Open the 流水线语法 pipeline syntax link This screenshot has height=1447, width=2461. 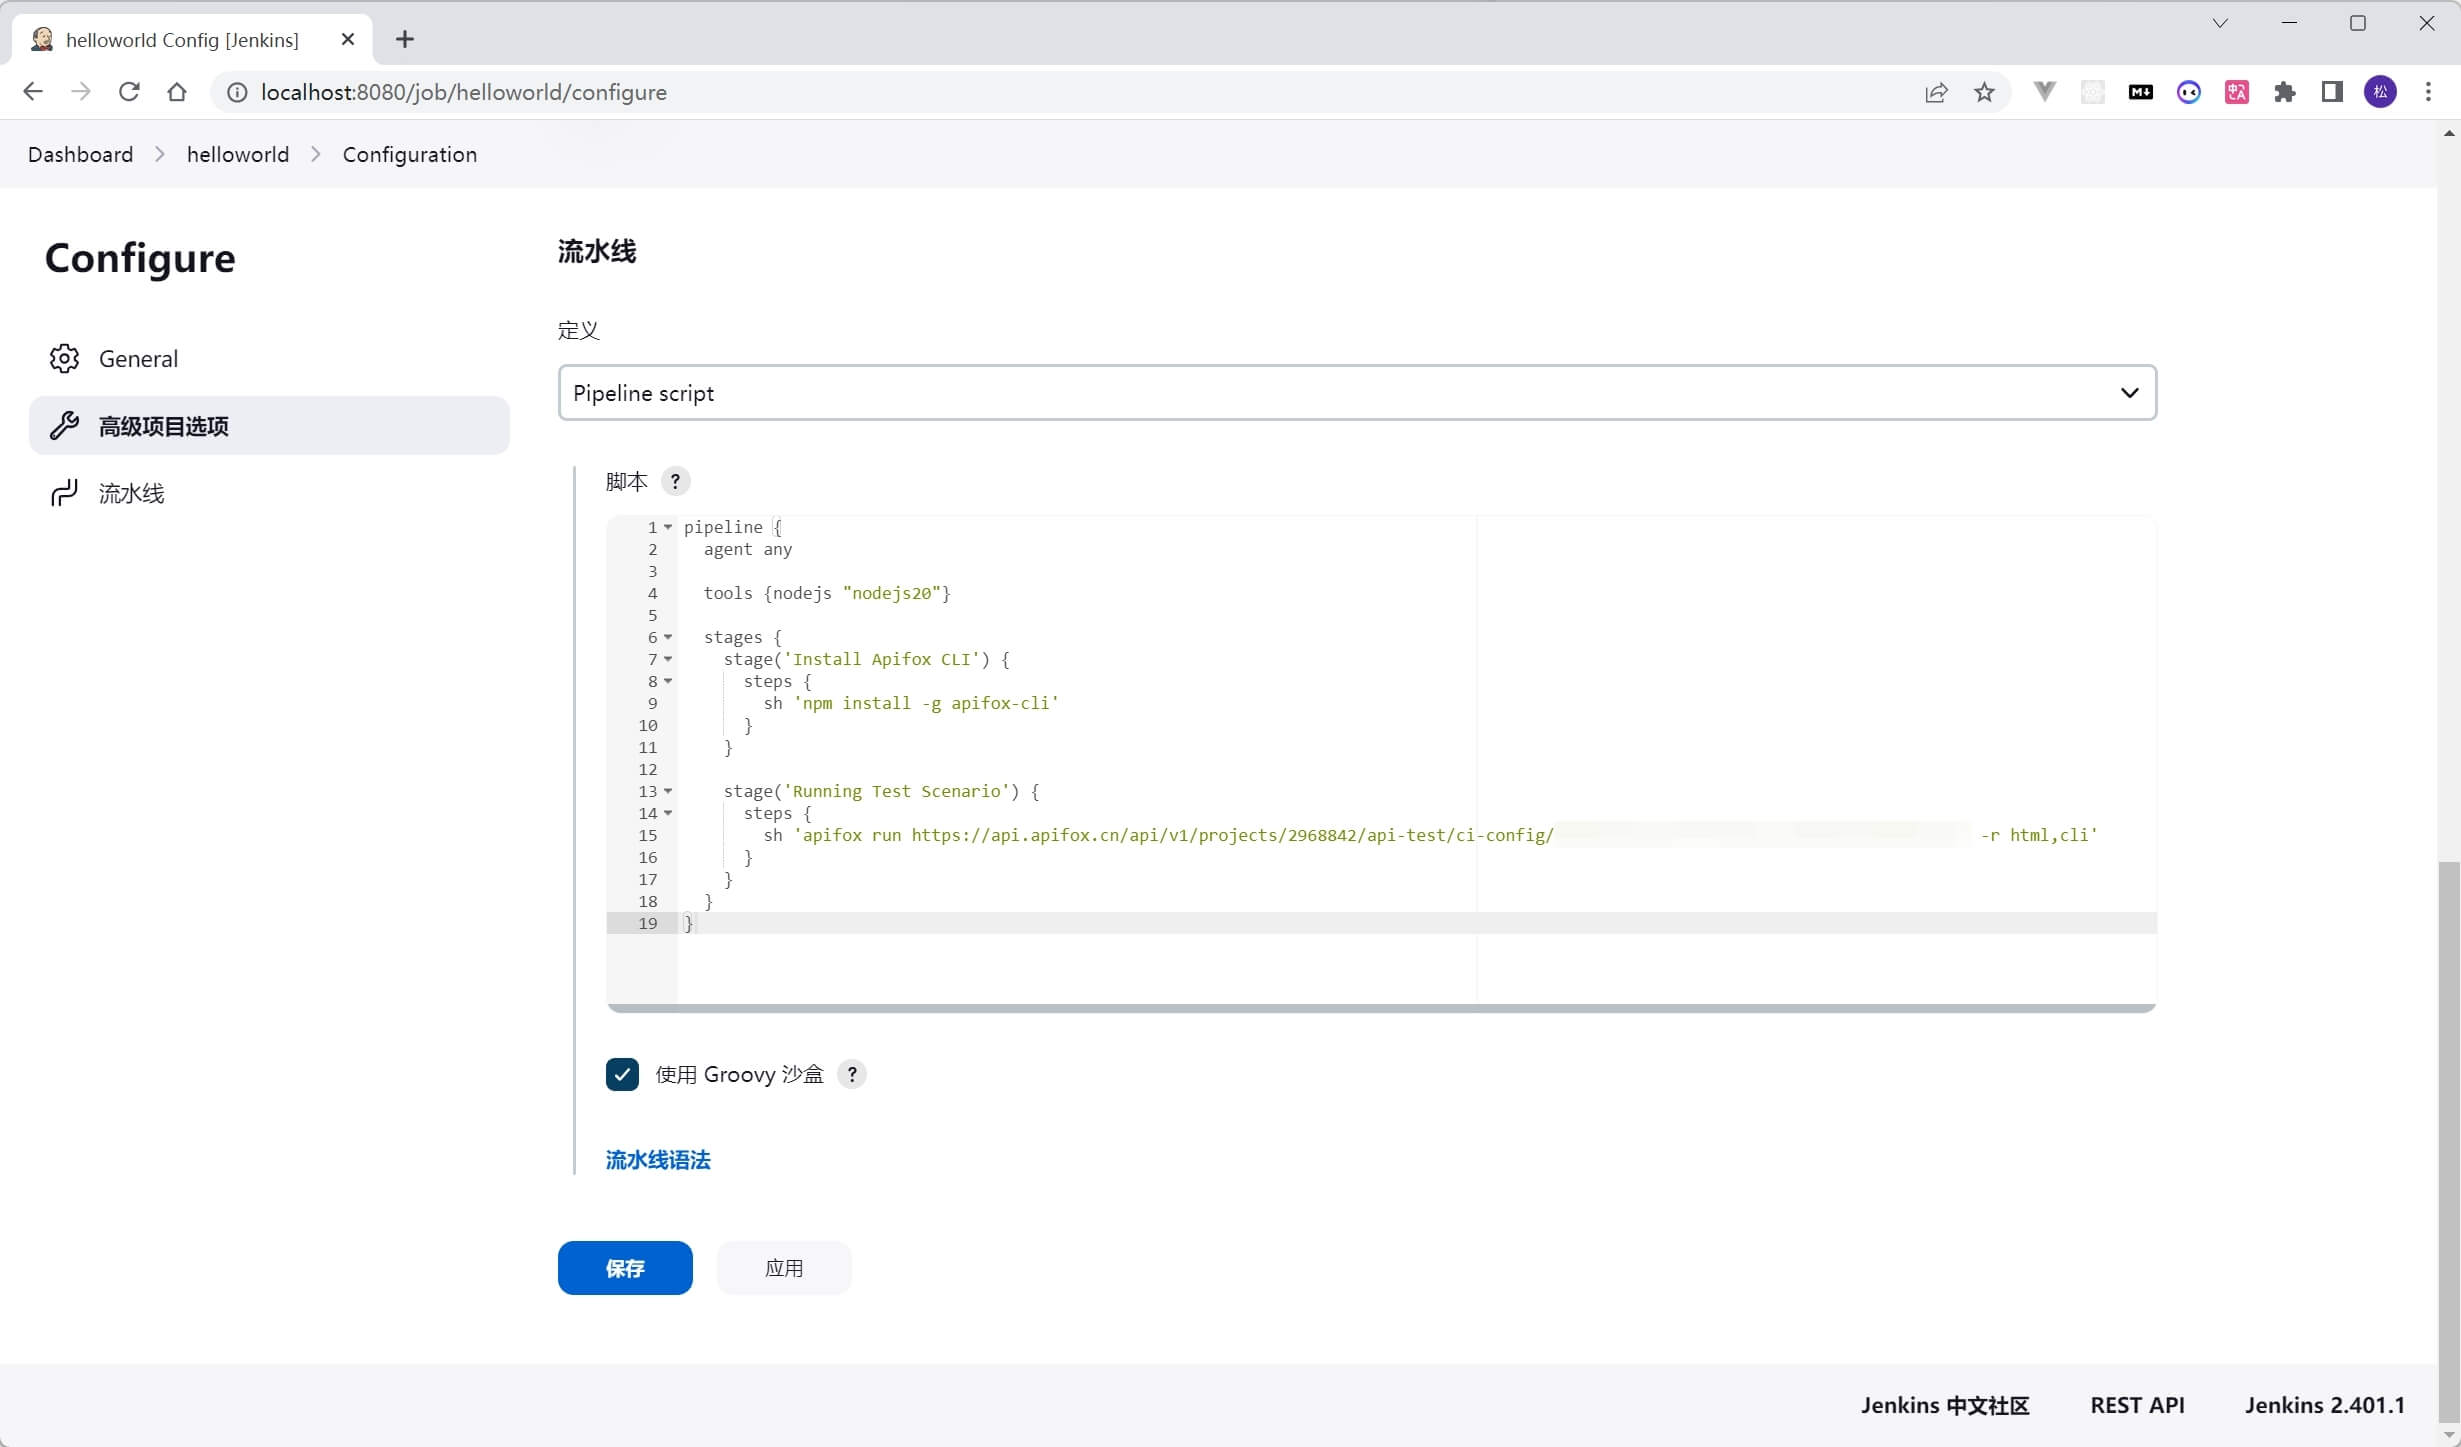(657, 1159)
